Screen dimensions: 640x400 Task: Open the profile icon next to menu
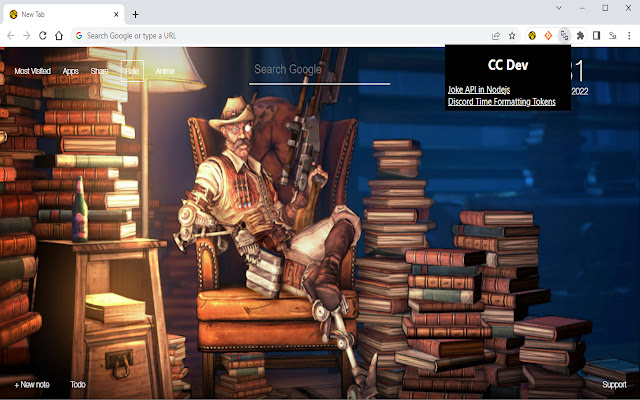(613, 36)
